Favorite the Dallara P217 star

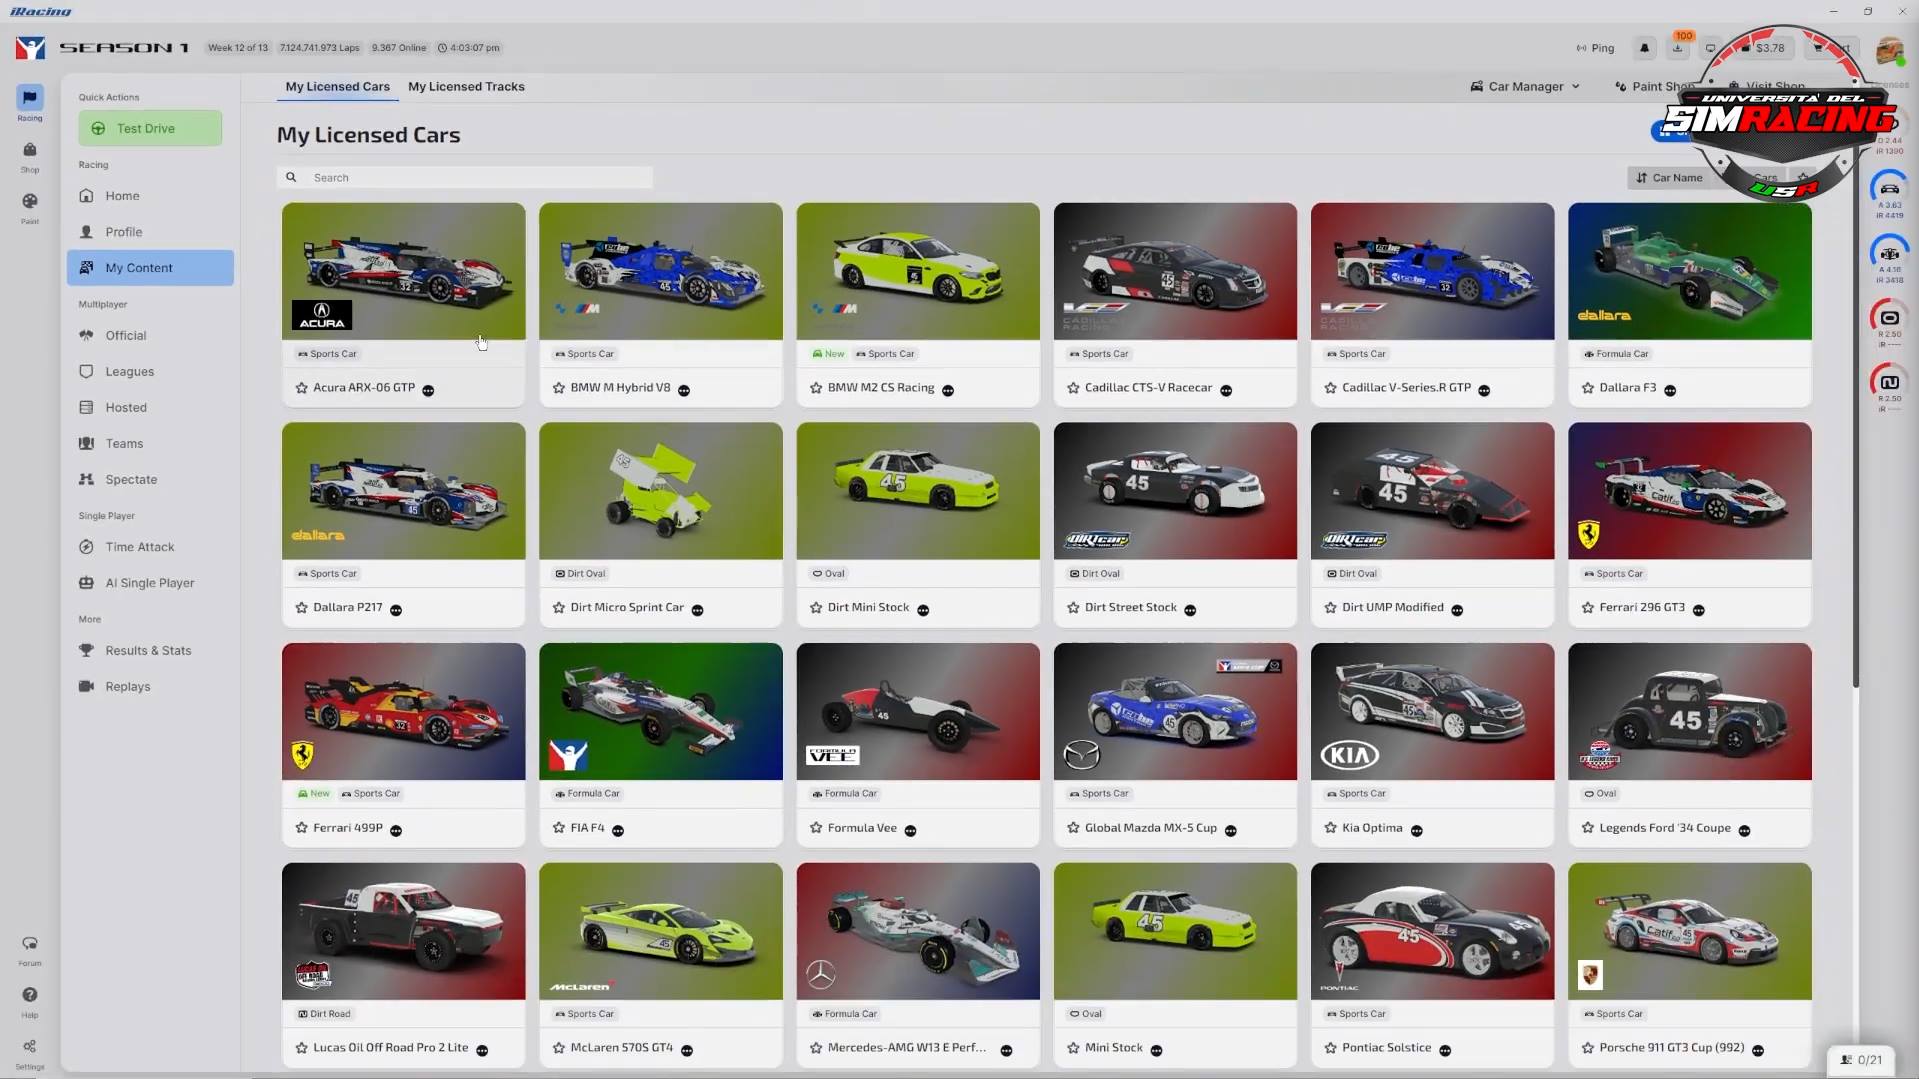coord(301,608)
